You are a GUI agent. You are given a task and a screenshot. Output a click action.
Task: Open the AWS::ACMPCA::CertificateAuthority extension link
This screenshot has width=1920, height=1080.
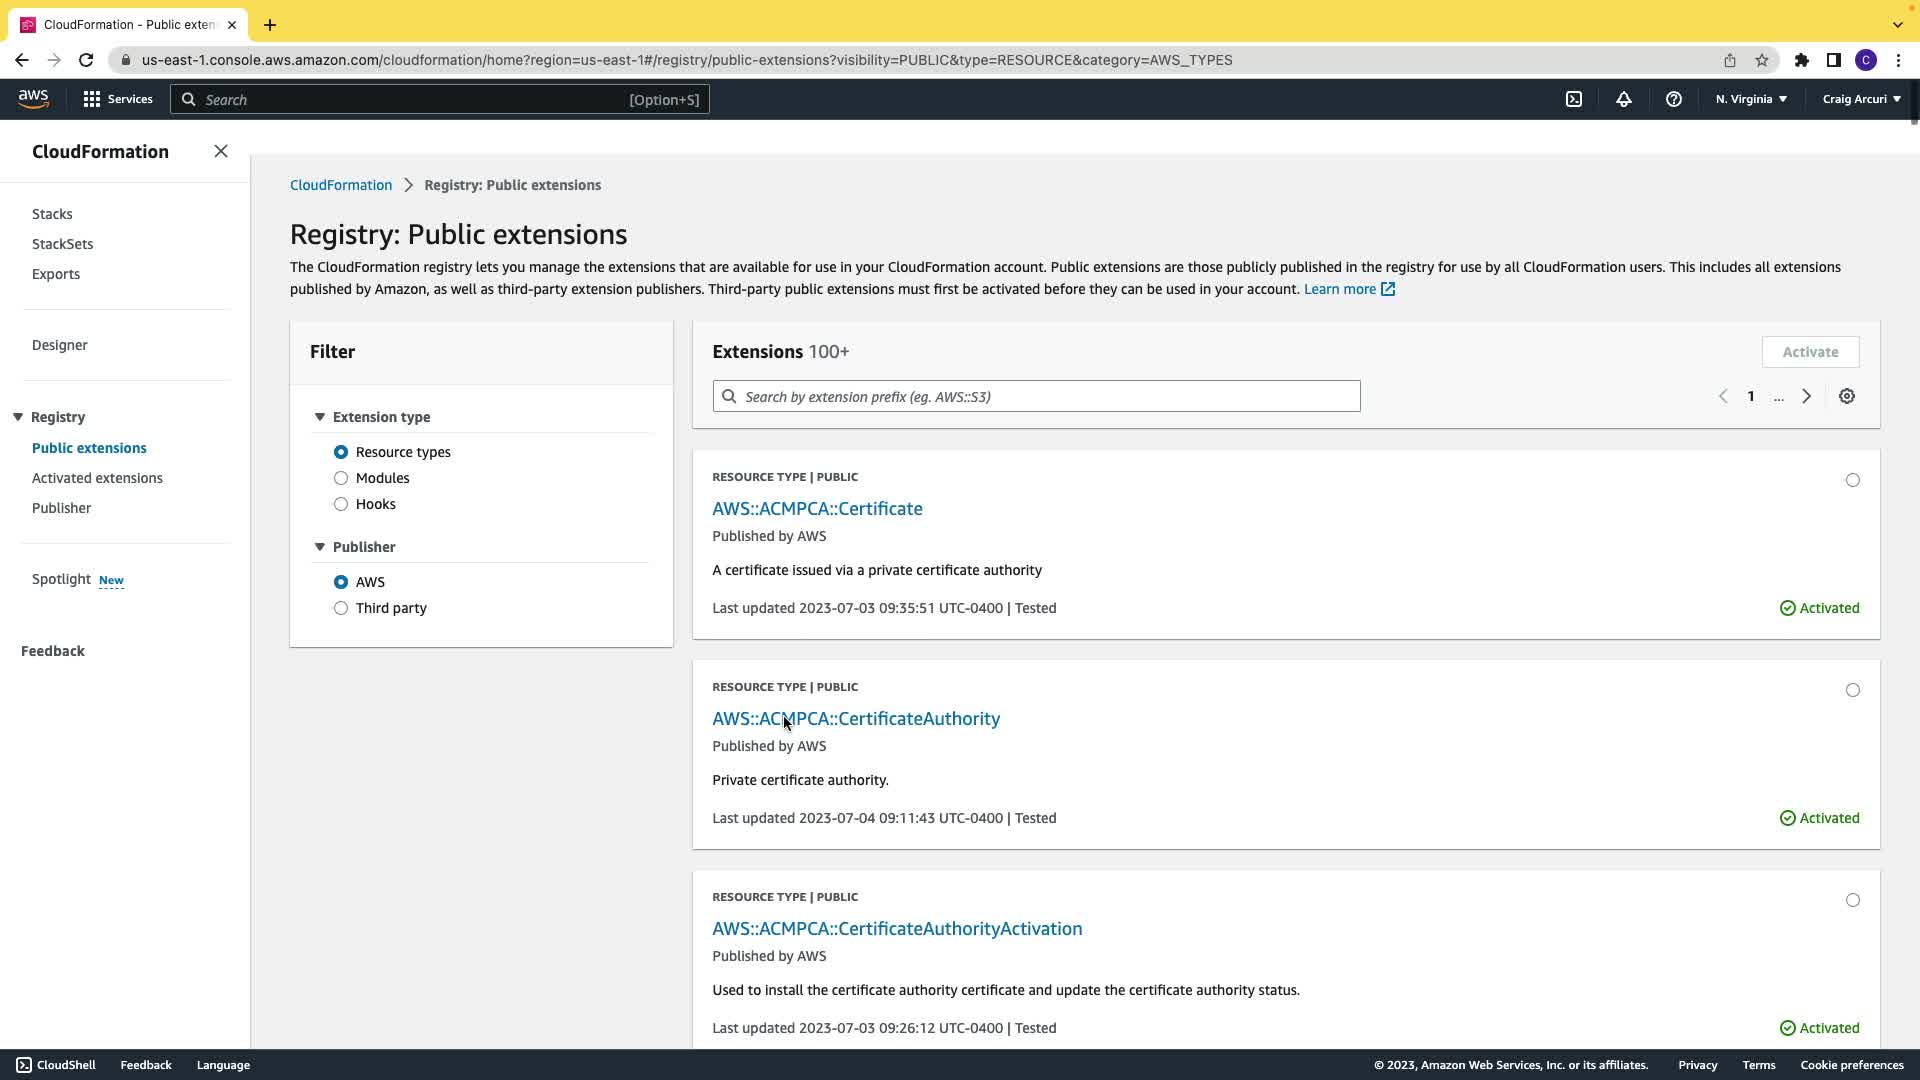click(855, 719)
